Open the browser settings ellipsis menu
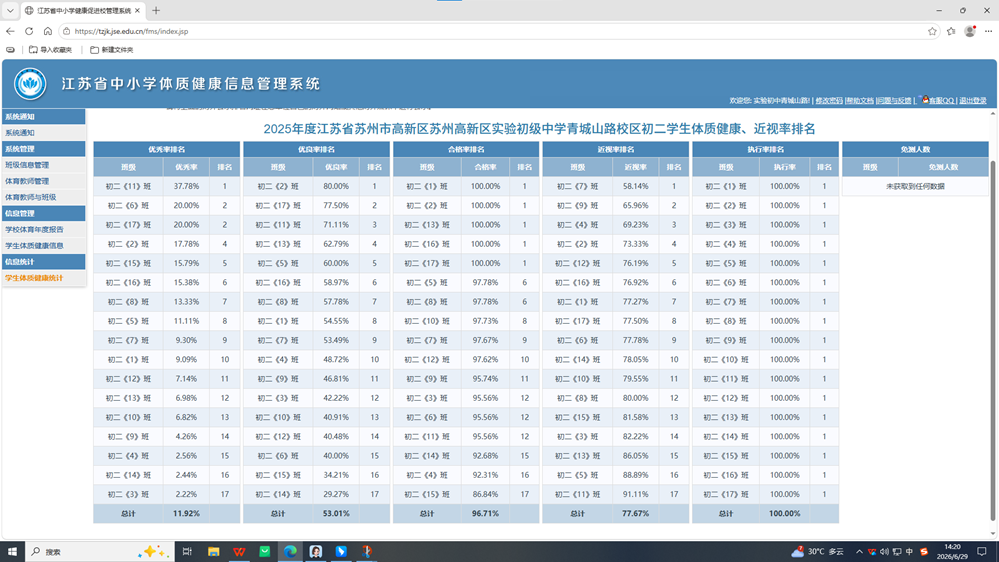The height and width of the screenshot is (562, 999). [988, 31]
